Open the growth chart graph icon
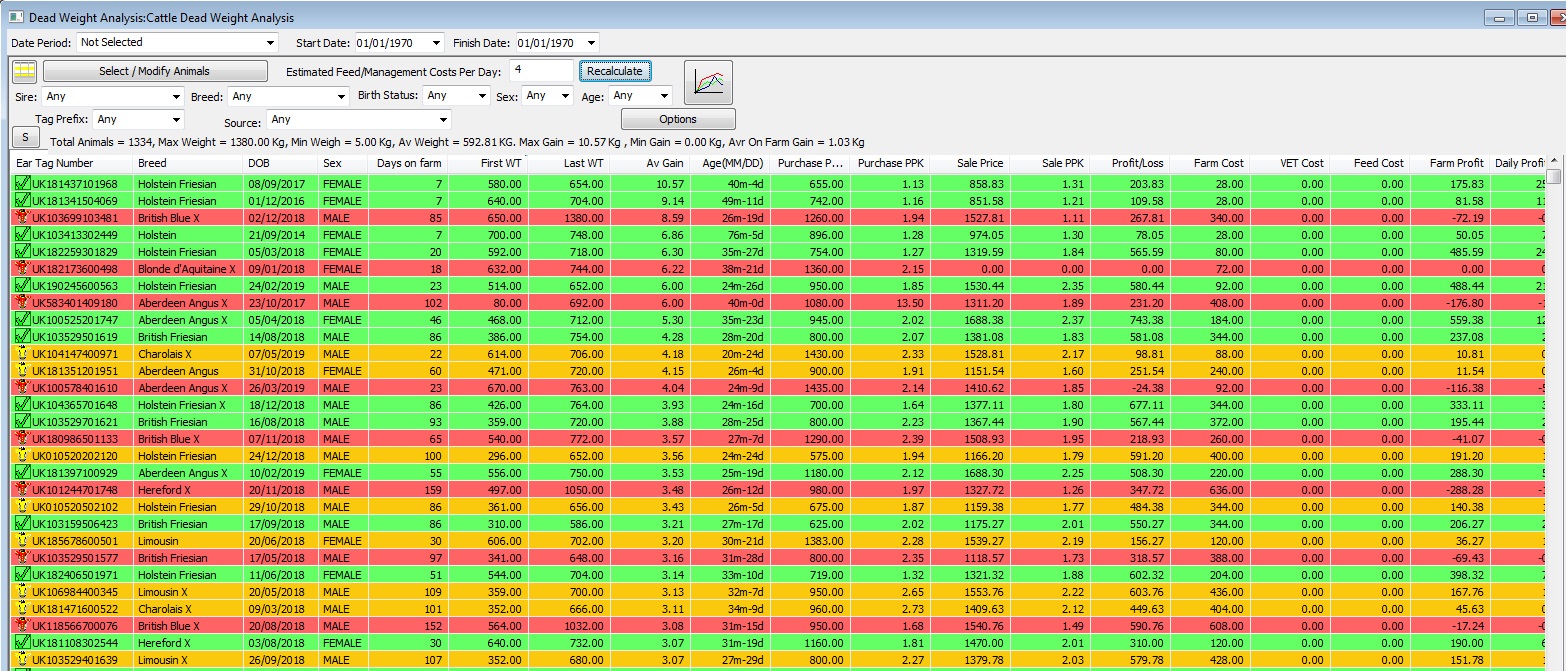 (x=708, y=83)
